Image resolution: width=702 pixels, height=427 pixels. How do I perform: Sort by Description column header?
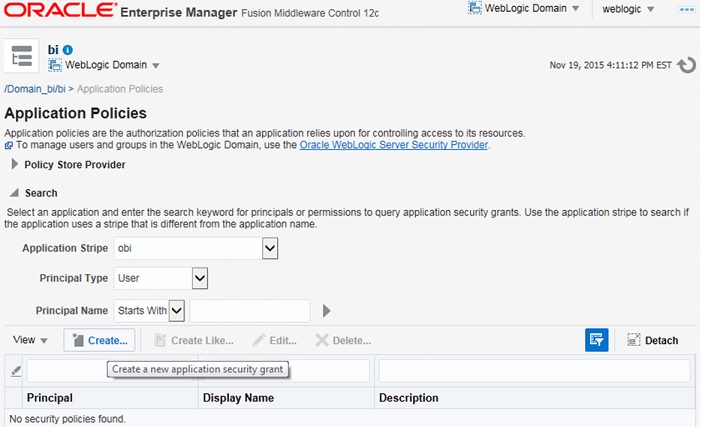click(535, 398)
